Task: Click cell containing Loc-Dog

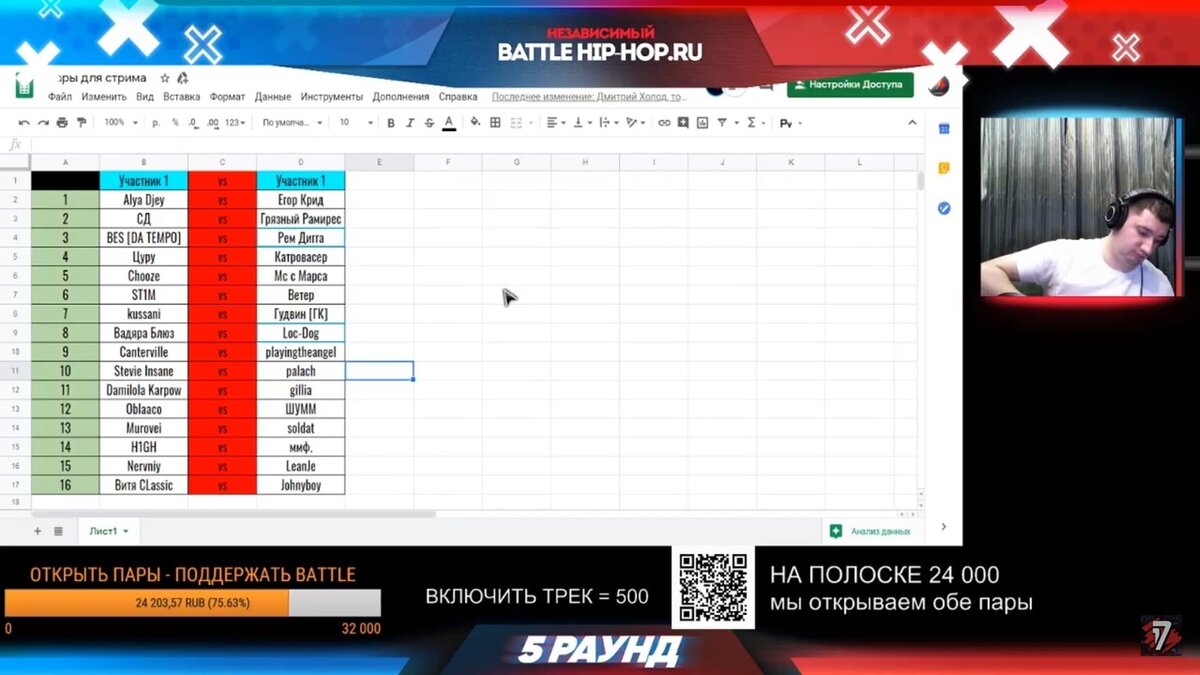Action: tap(301, 333)
